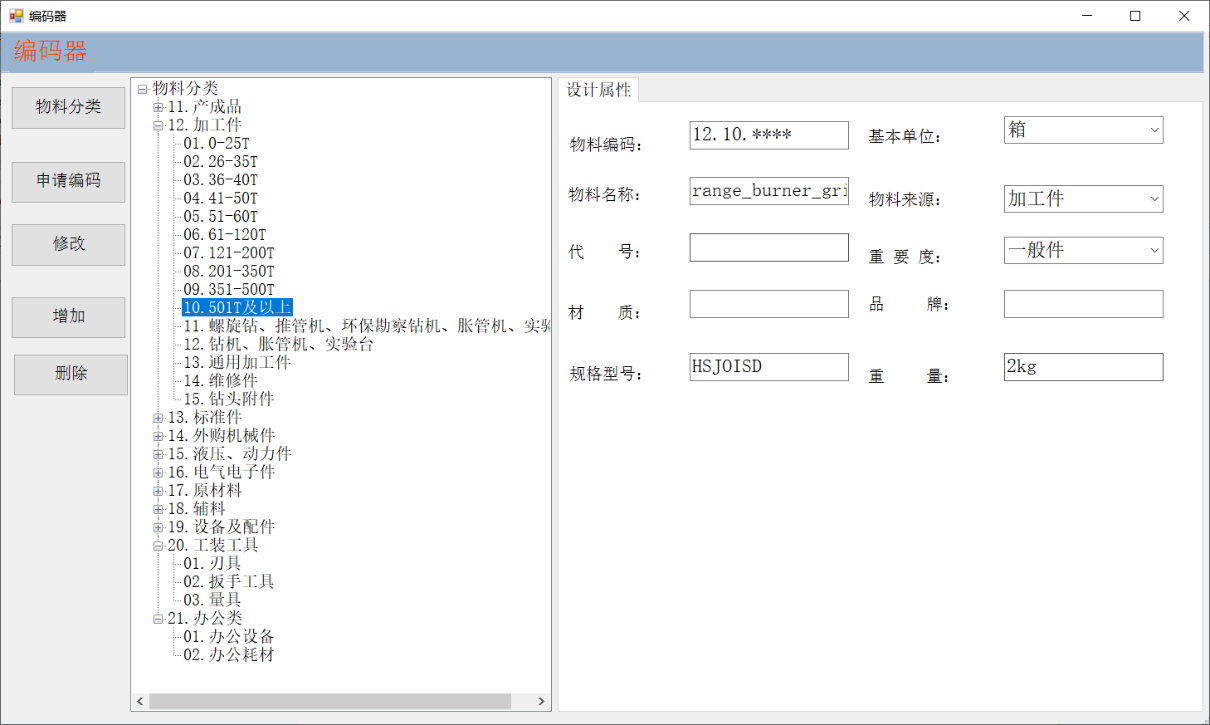Expand the 16.电气电子件 tree node
The image size is (1210, 725).
(x=158, y=472)
